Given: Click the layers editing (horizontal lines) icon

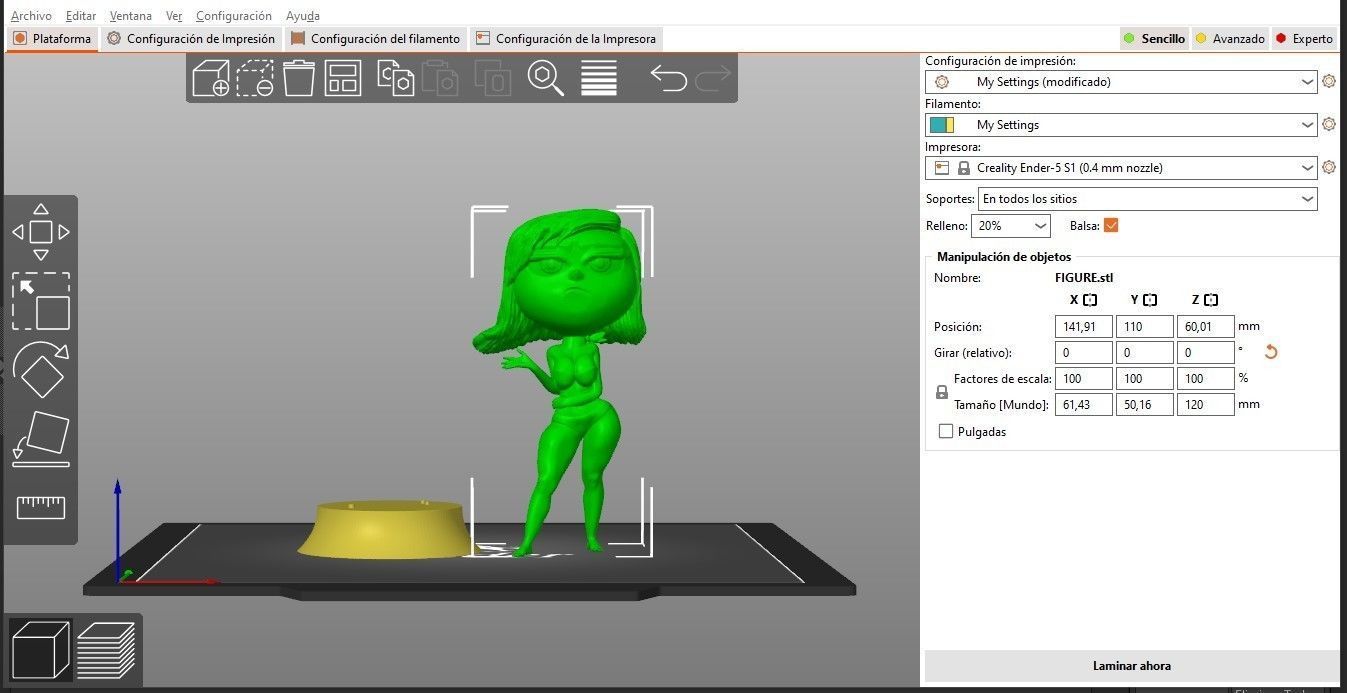Looking at the screenshot, I should pyautogui.click(x=599, y=78).
